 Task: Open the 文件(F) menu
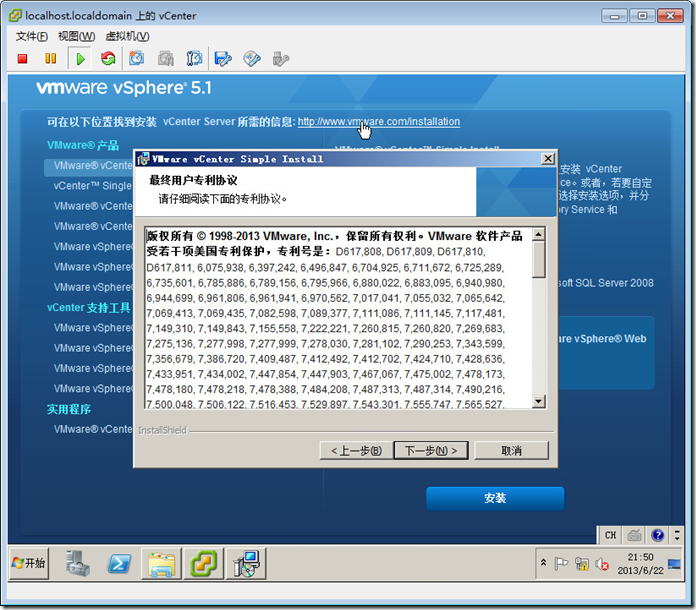point(32,36)
